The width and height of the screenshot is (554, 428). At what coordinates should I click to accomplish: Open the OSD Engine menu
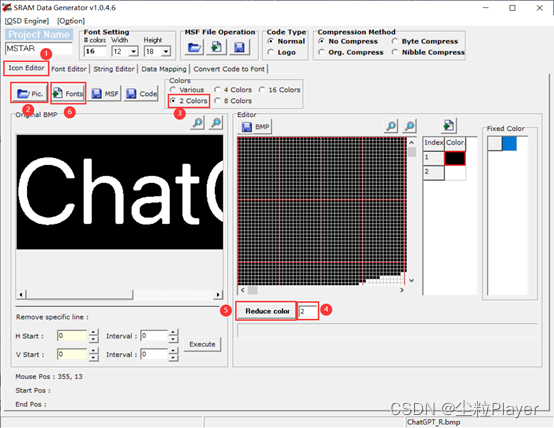coord(26,21)
